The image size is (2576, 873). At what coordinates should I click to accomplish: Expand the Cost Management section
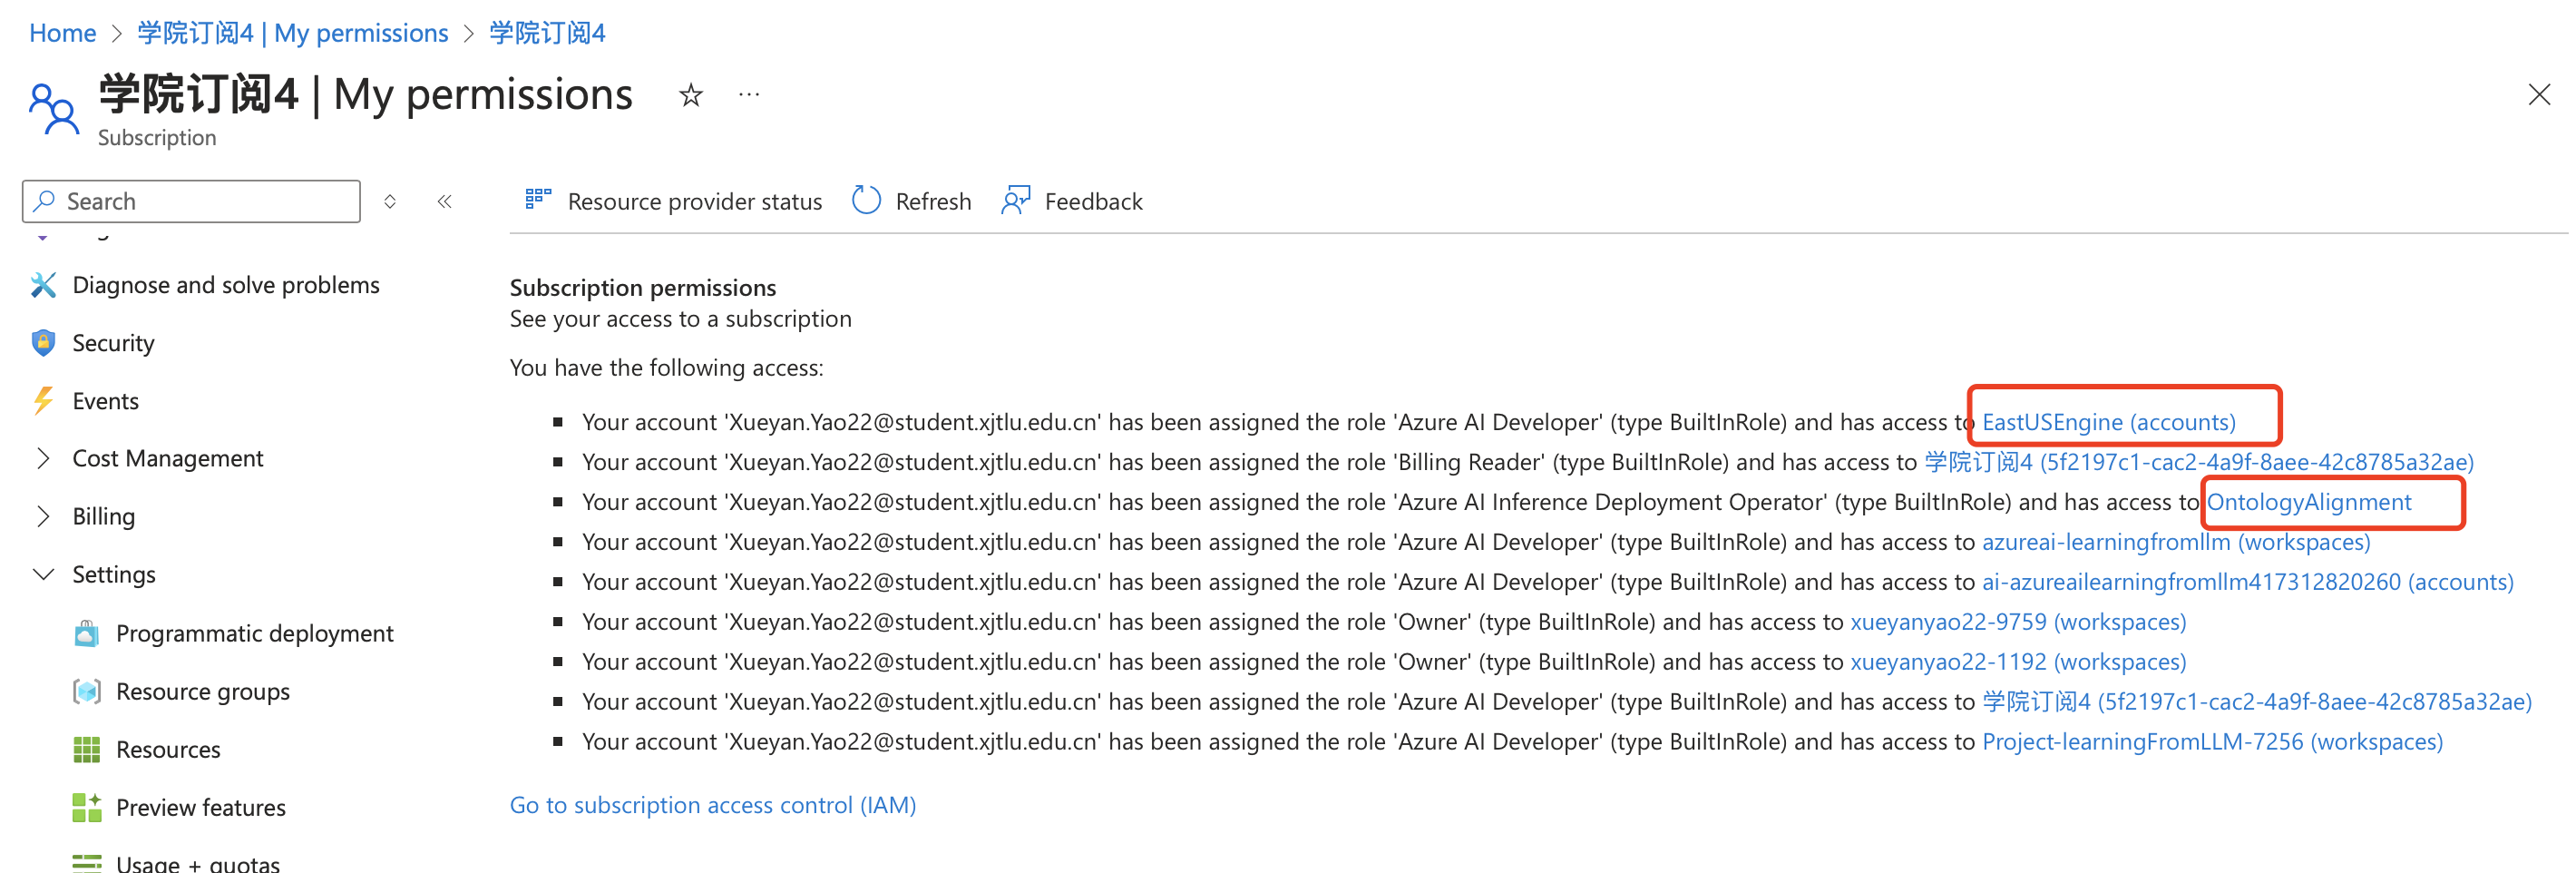43,458
